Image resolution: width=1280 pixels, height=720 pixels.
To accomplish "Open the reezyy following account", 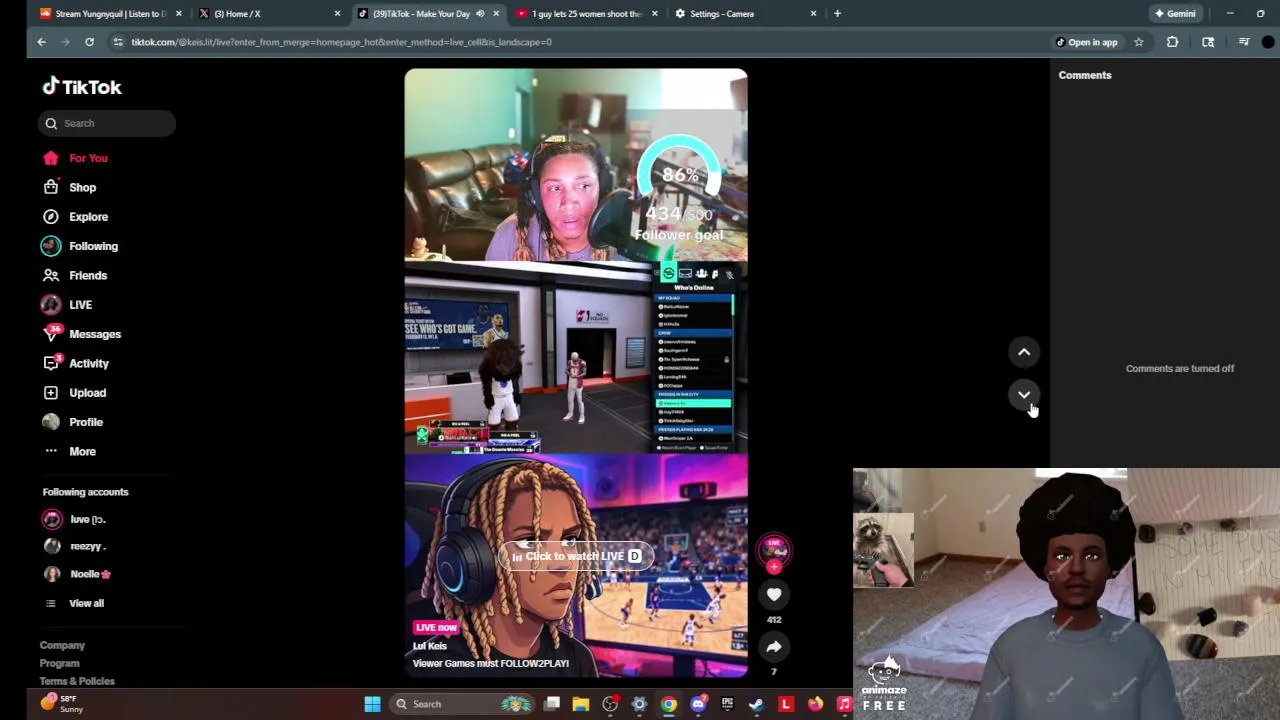I will [x=75, y=546].
